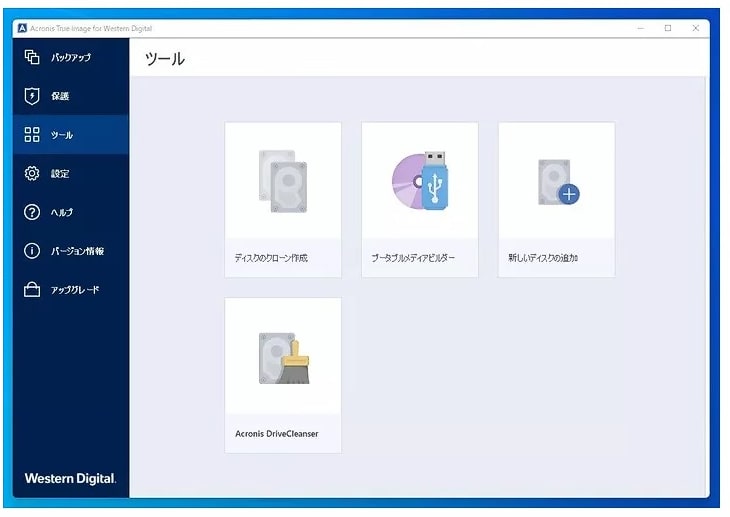Minimize the Acronis True Image window
Screen dimensions: 730x517
click(x=640, y=28)
